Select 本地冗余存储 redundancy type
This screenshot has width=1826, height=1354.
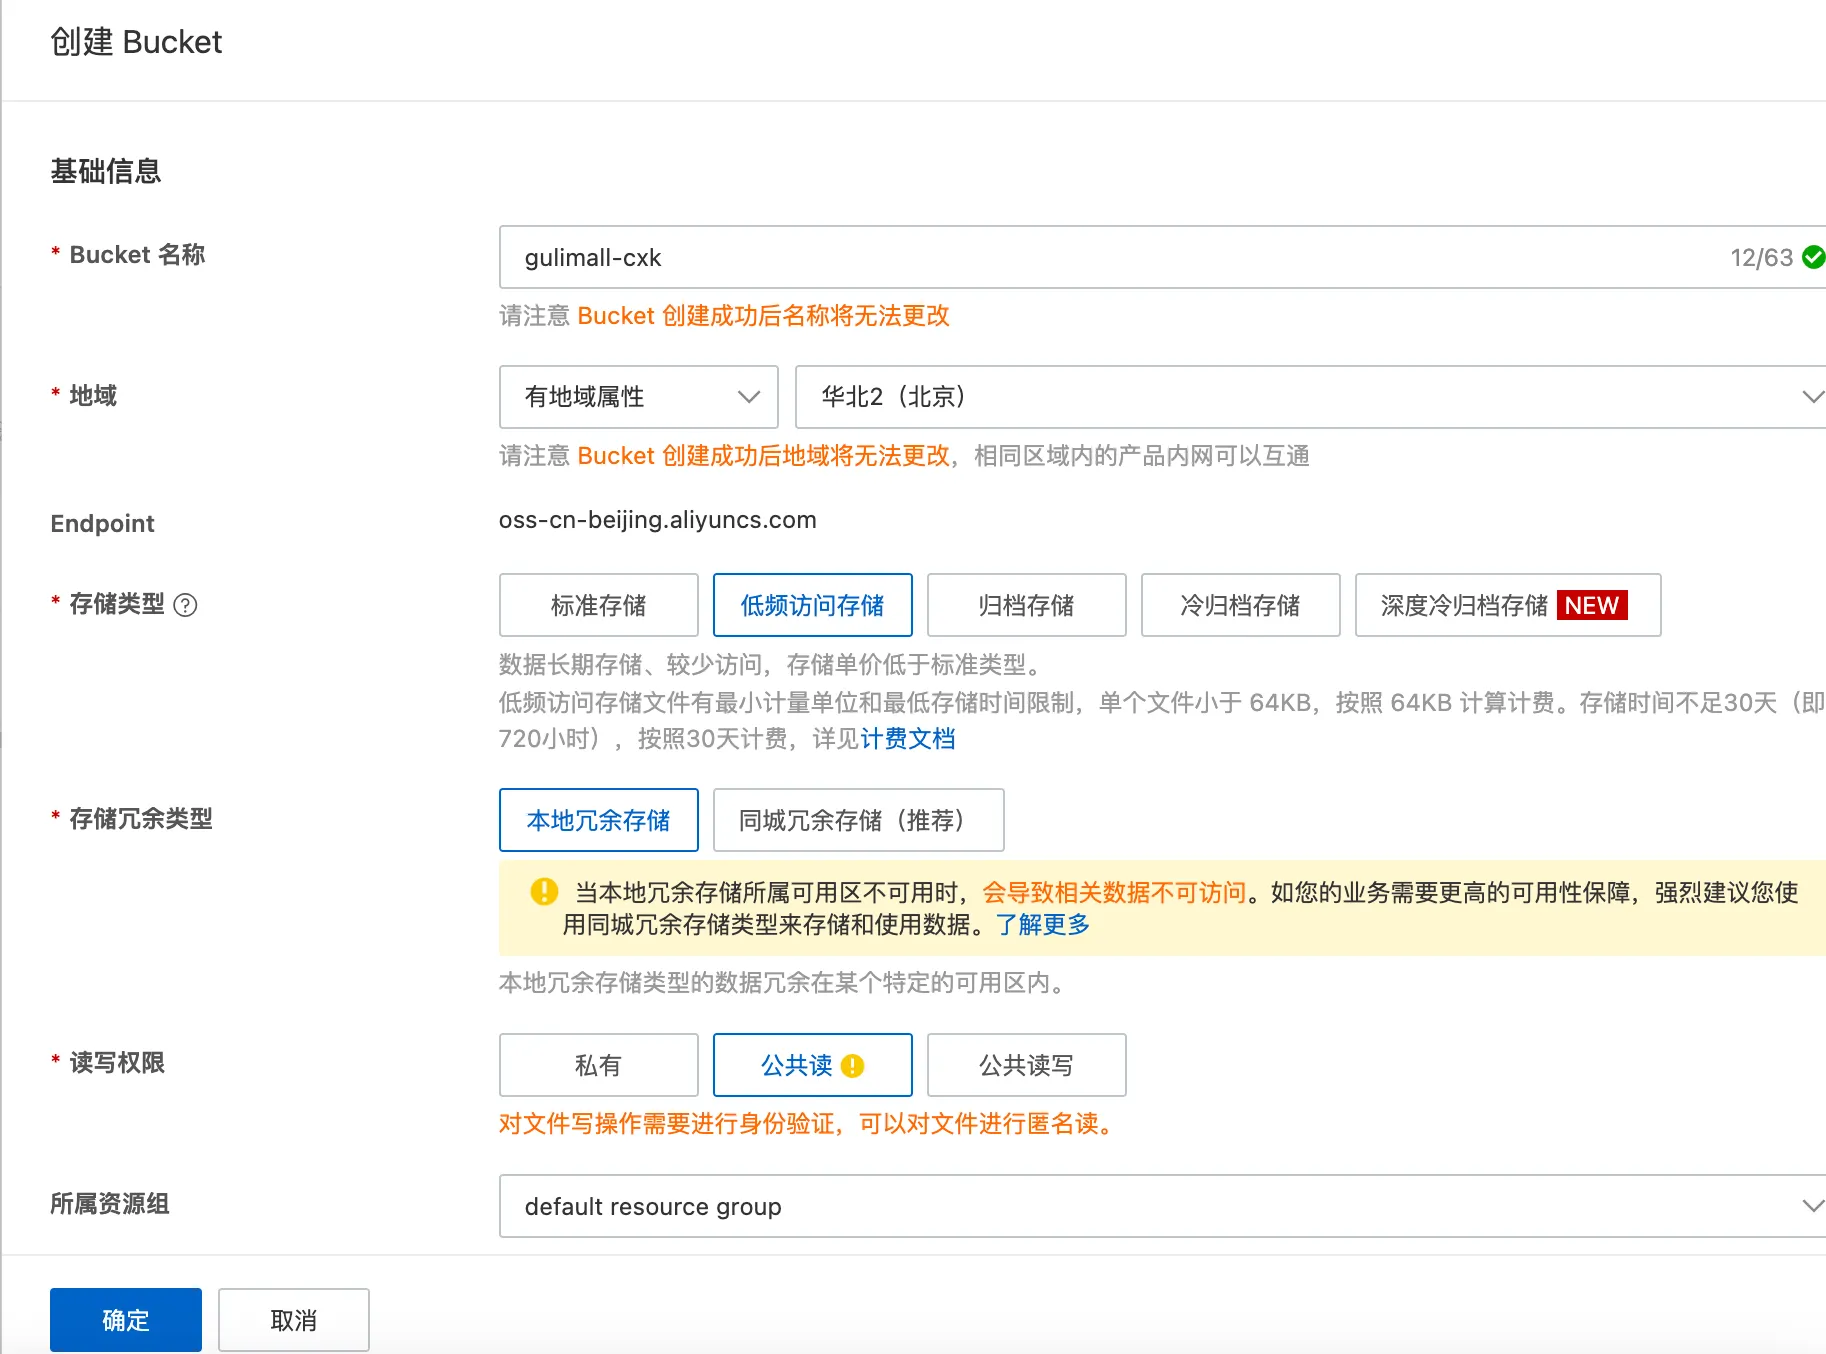click(x=599, y=820)
